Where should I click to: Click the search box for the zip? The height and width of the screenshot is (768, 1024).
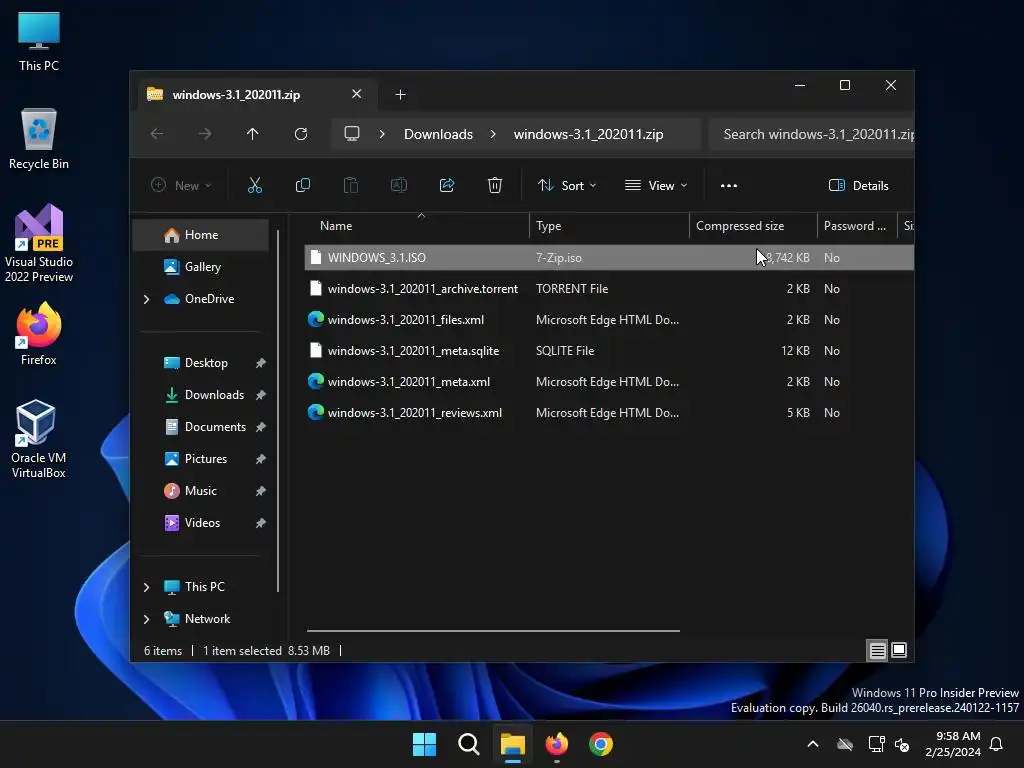coord(812,134)
